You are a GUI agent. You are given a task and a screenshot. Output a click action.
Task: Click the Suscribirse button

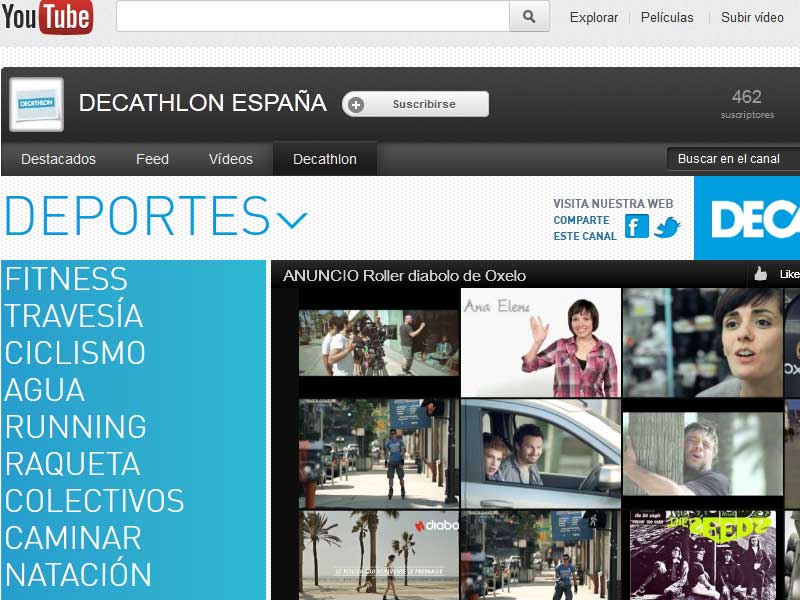[415, 104]
